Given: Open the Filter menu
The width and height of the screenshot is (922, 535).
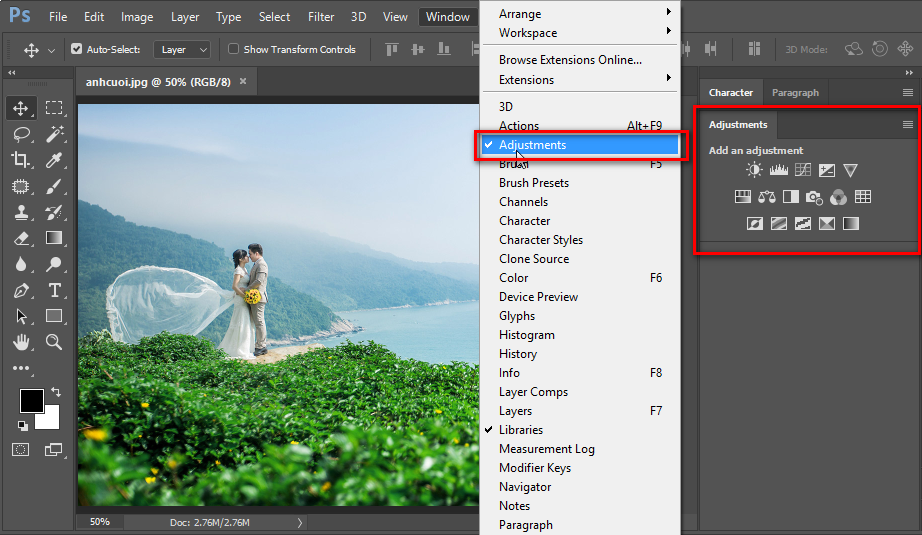Looking at the screenshot, I should point(321,17).
